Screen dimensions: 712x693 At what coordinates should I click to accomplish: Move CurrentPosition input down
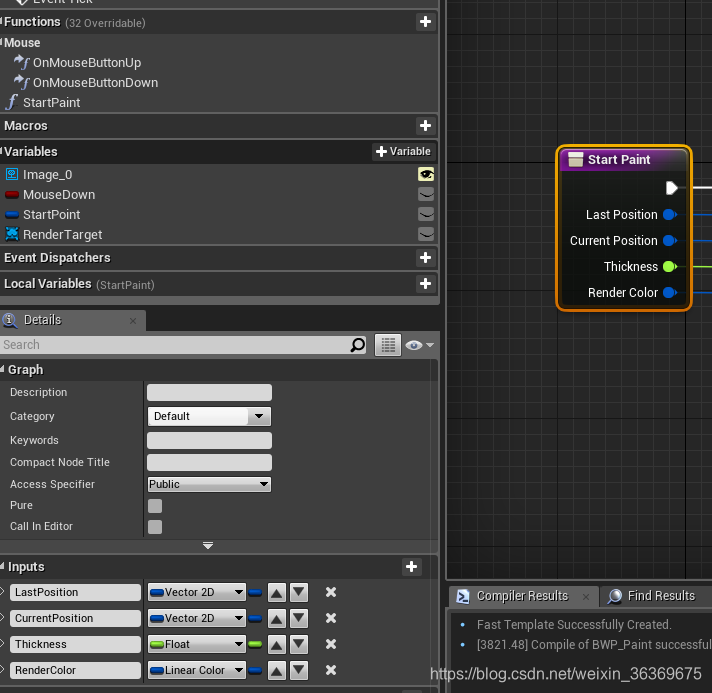[x=299, y=619]
